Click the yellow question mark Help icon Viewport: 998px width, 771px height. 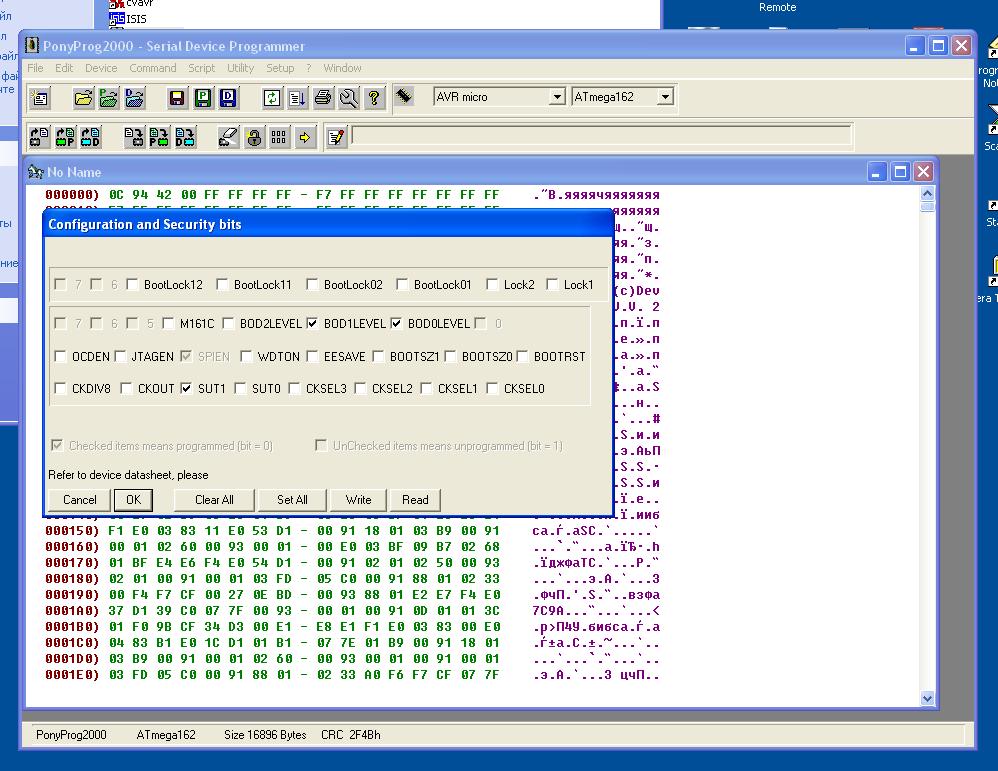pyautogui.click(x=374, y=98)
